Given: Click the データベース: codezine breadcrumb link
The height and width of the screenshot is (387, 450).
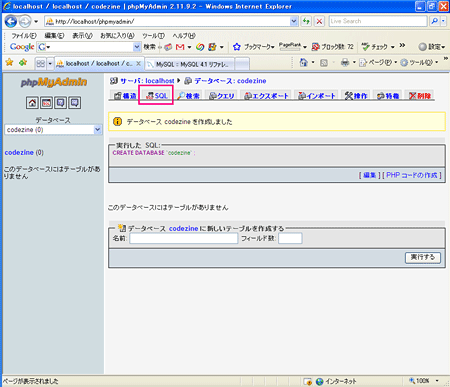Looking at the screenshot, I should click(230, 81).
